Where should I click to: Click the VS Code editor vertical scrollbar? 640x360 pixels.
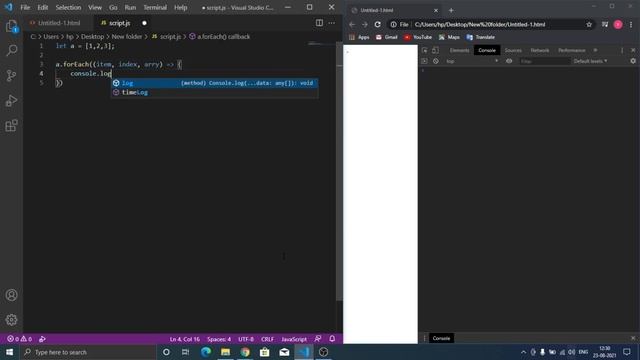pyautogui.click(x=340, y=171)
